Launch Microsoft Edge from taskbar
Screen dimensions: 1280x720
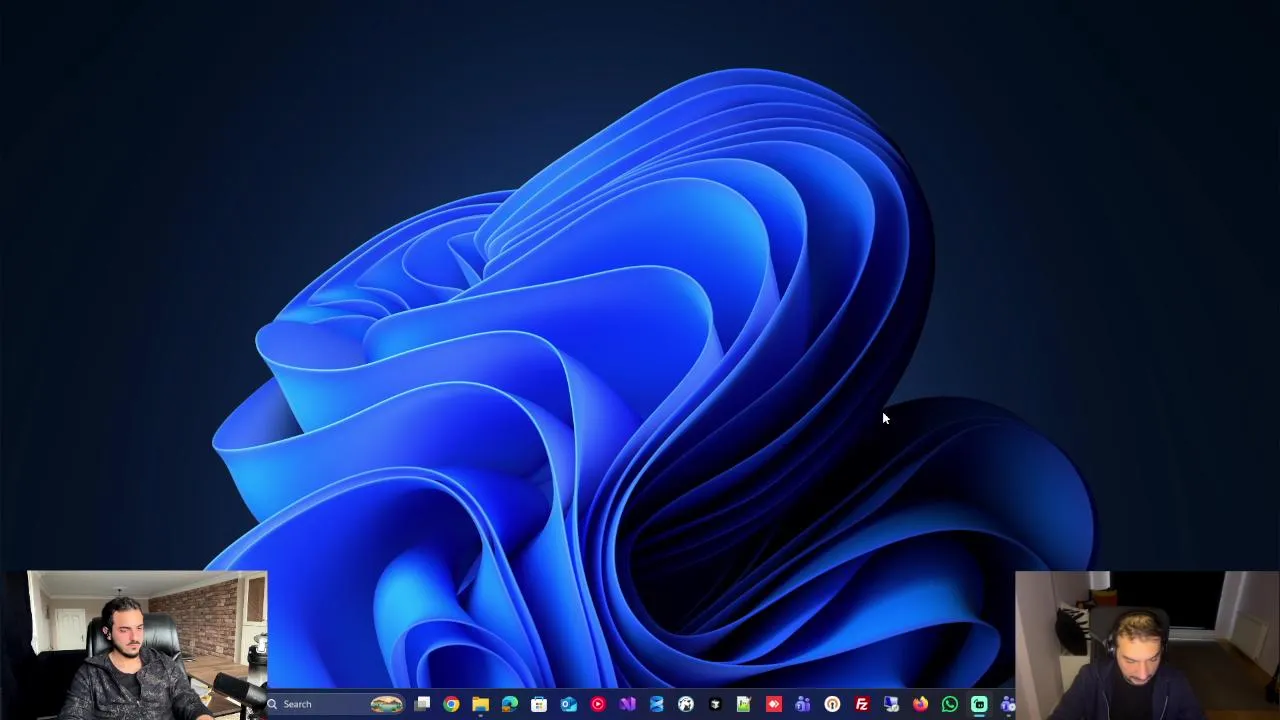pos(510,704)
